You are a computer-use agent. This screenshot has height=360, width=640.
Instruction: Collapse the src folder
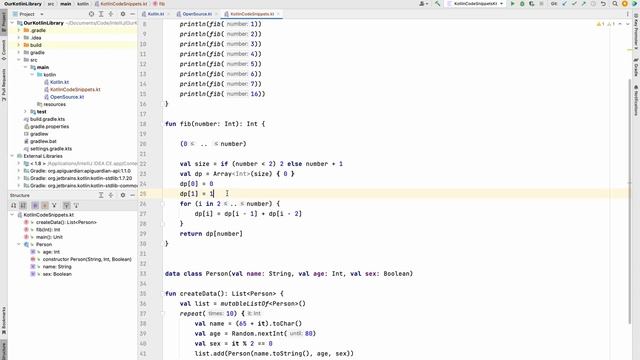(x=19, y=60)
